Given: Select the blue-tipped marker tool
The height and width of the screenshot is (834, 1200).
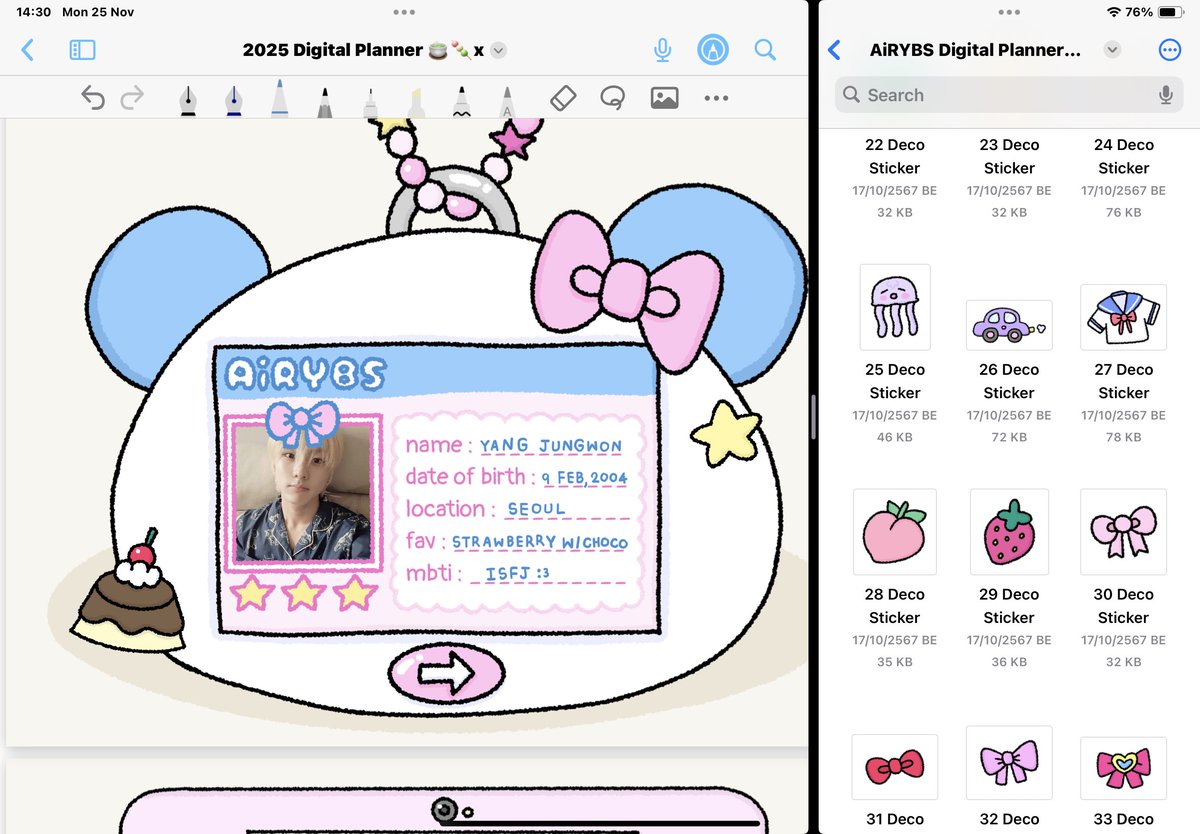Looking at the screenshot, I should point(279,98).
